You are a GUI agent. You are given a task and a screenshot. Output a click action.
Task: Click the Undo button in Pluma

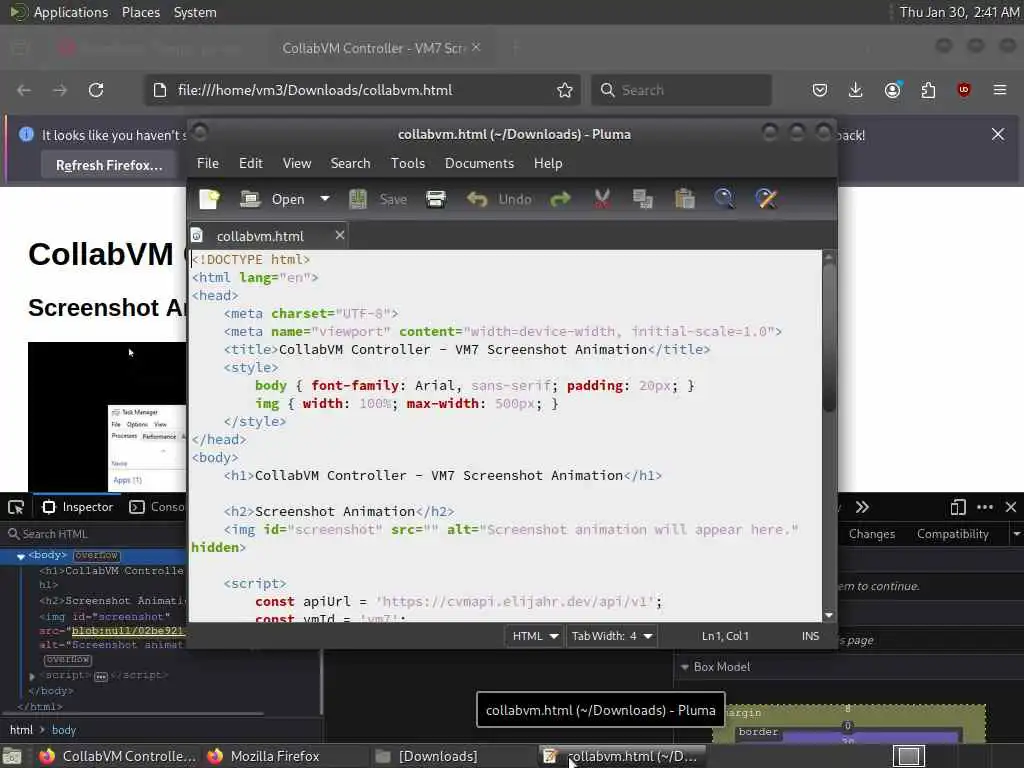(x=499, y=199)
